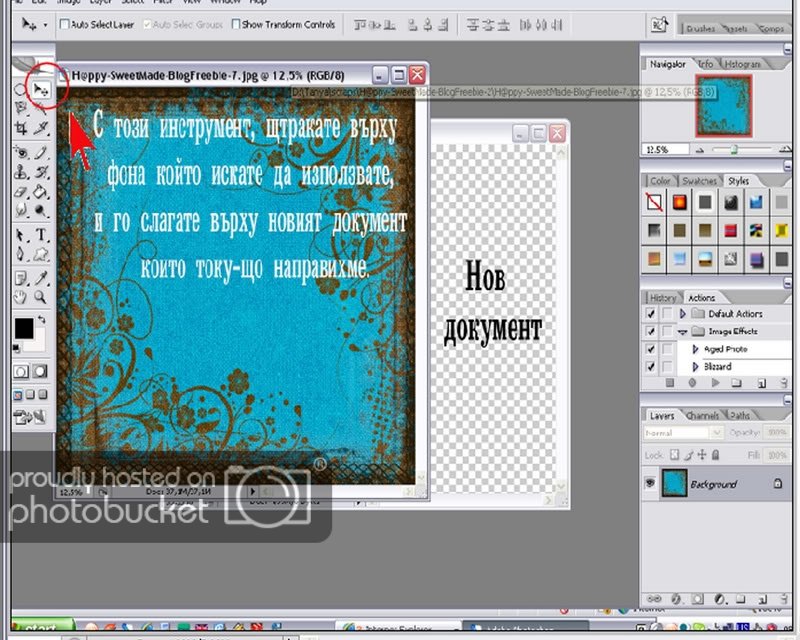This screenshot has width=800, height=640.
Task: Click Play selection in Actions panel
Action: coord(715,382)
